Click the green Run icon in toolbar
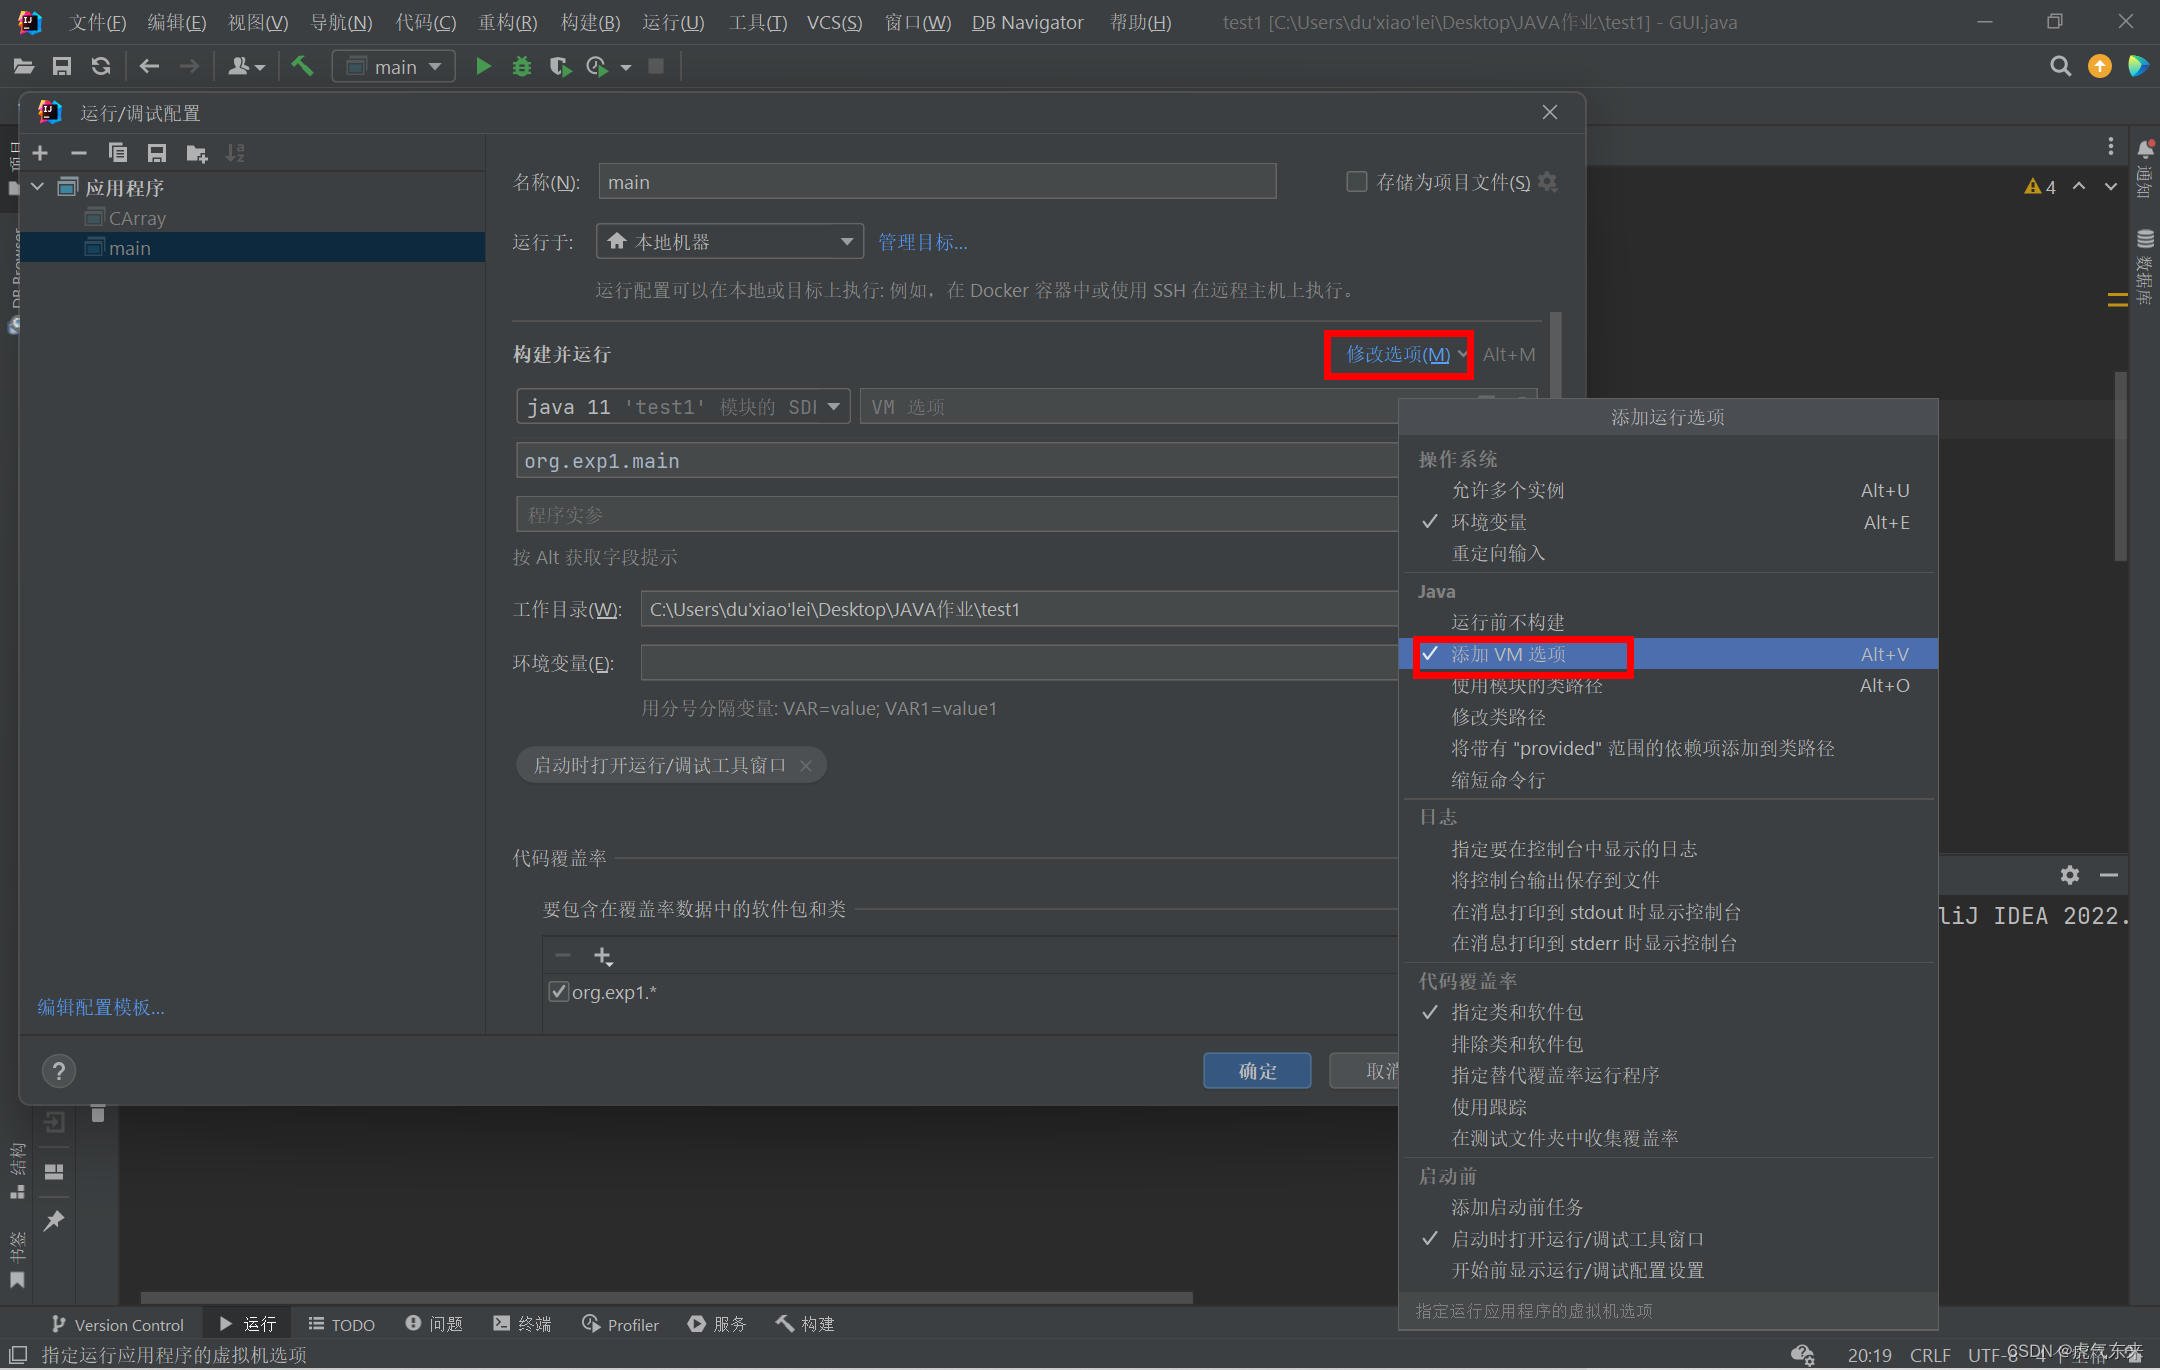 483,67
